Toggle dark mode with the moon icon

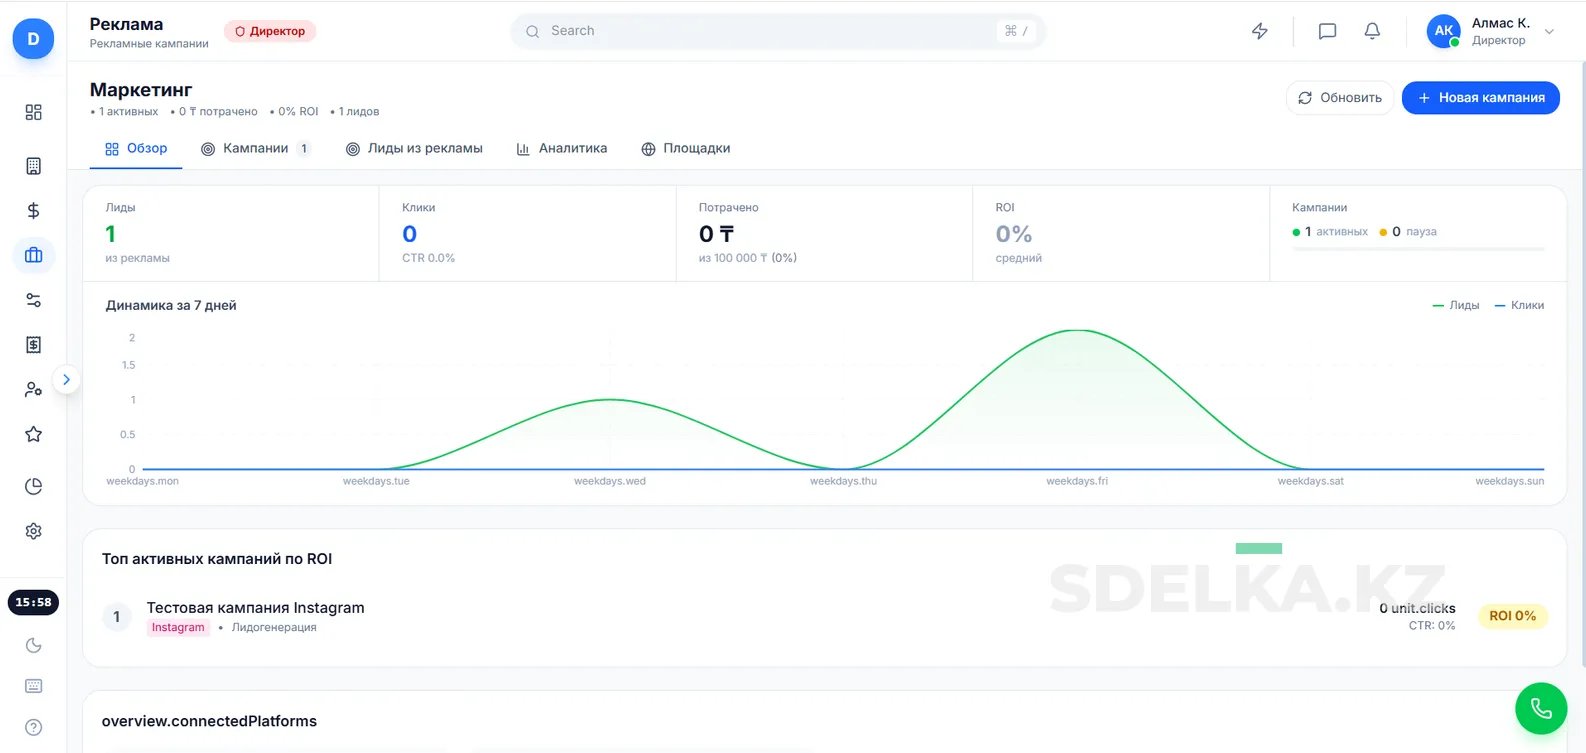[33, 645]
